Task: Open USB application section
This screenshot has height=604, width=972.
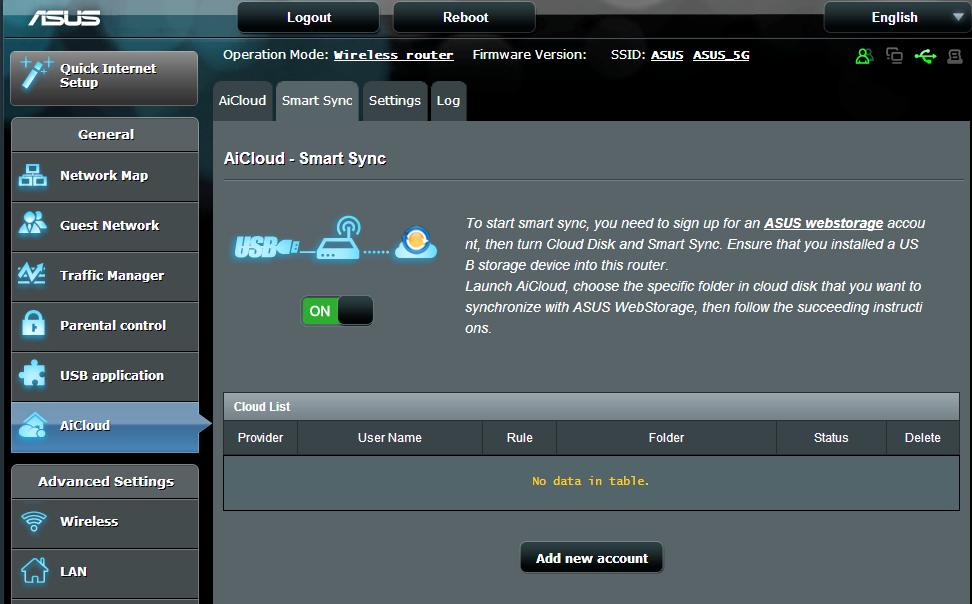Action: 105,376
